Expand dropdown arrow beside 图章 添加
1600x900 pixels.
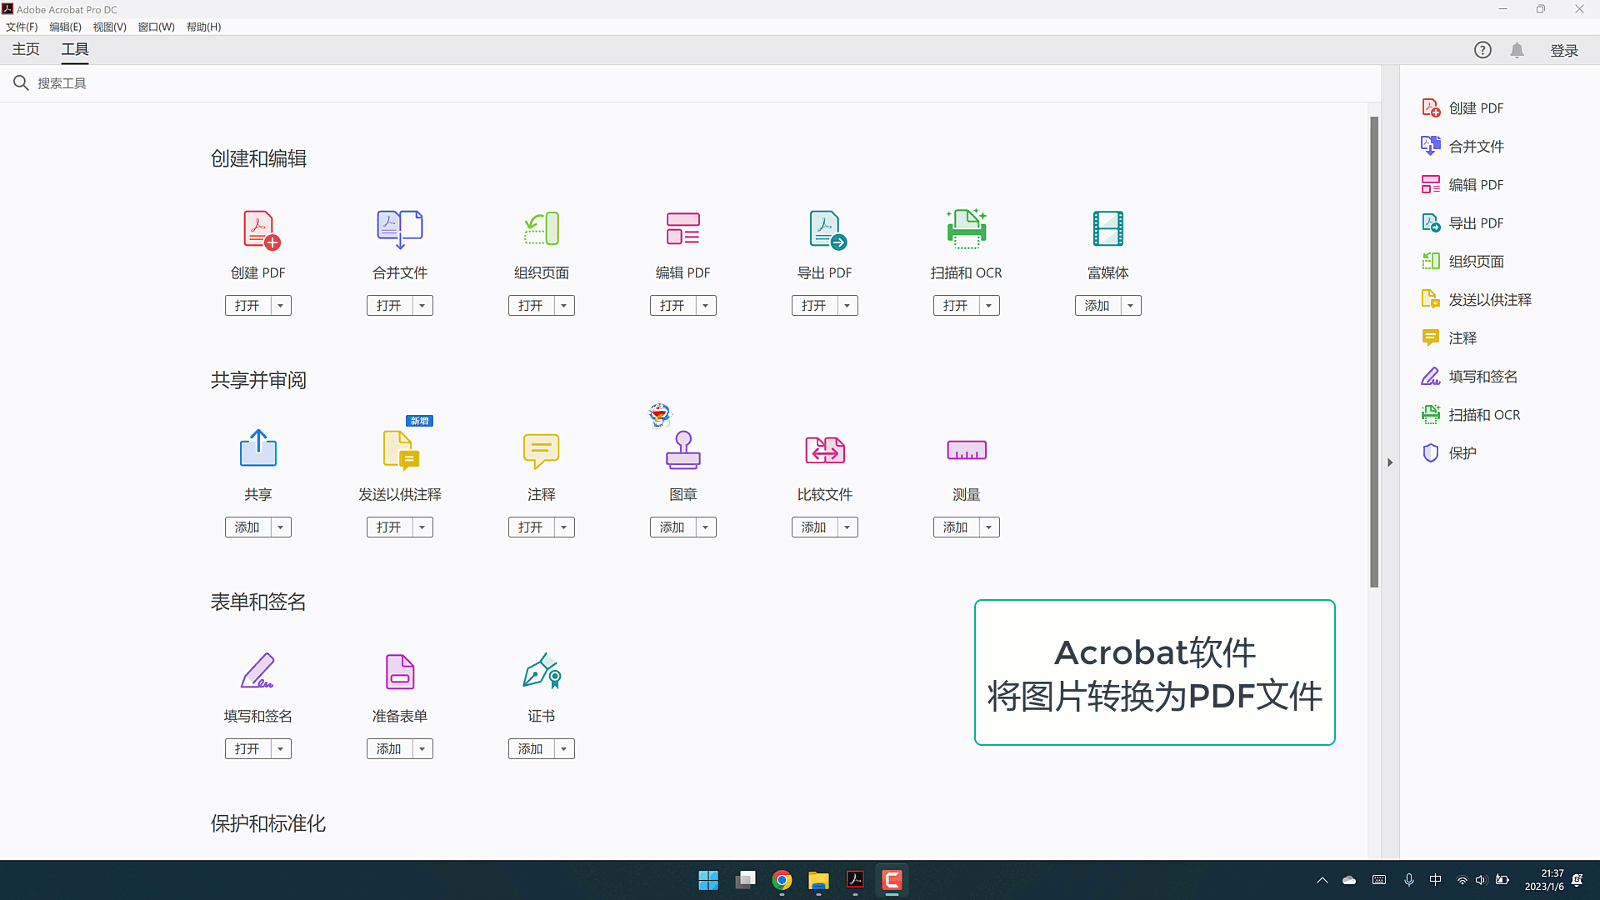tap(706, 527)
